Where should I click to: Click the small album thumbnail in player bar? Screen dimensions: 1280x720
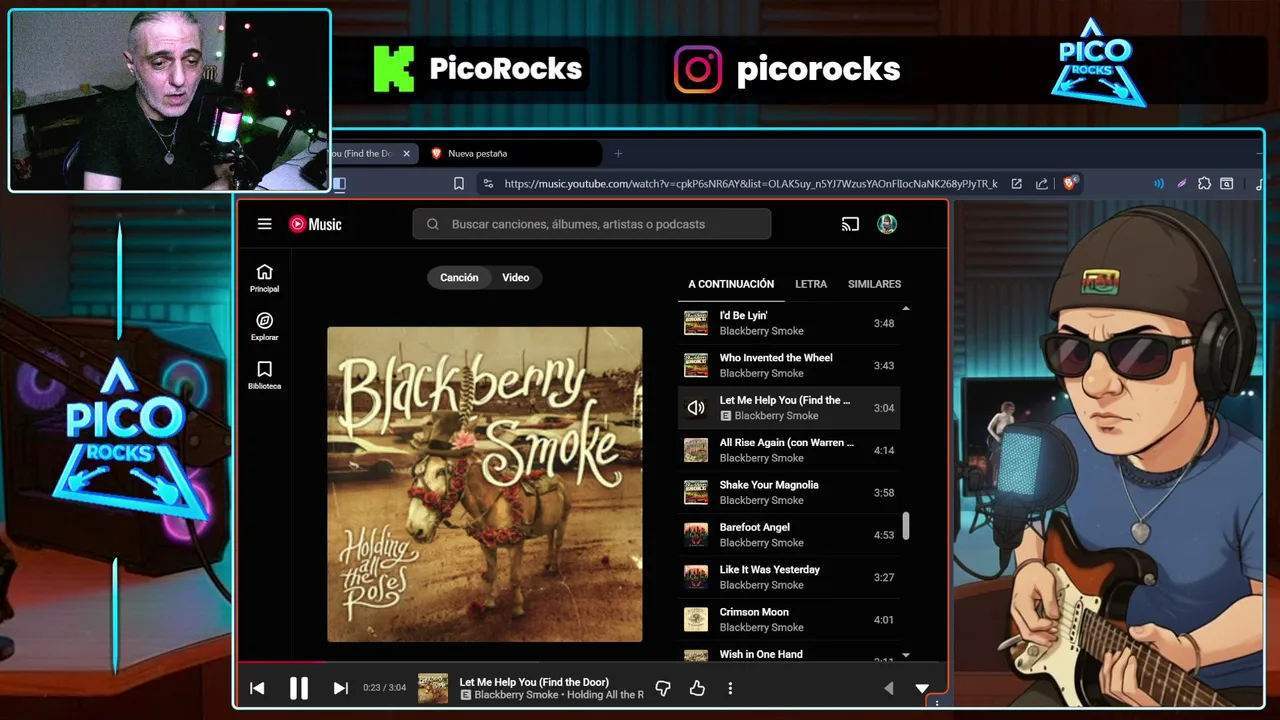click(x=433, y=688)
